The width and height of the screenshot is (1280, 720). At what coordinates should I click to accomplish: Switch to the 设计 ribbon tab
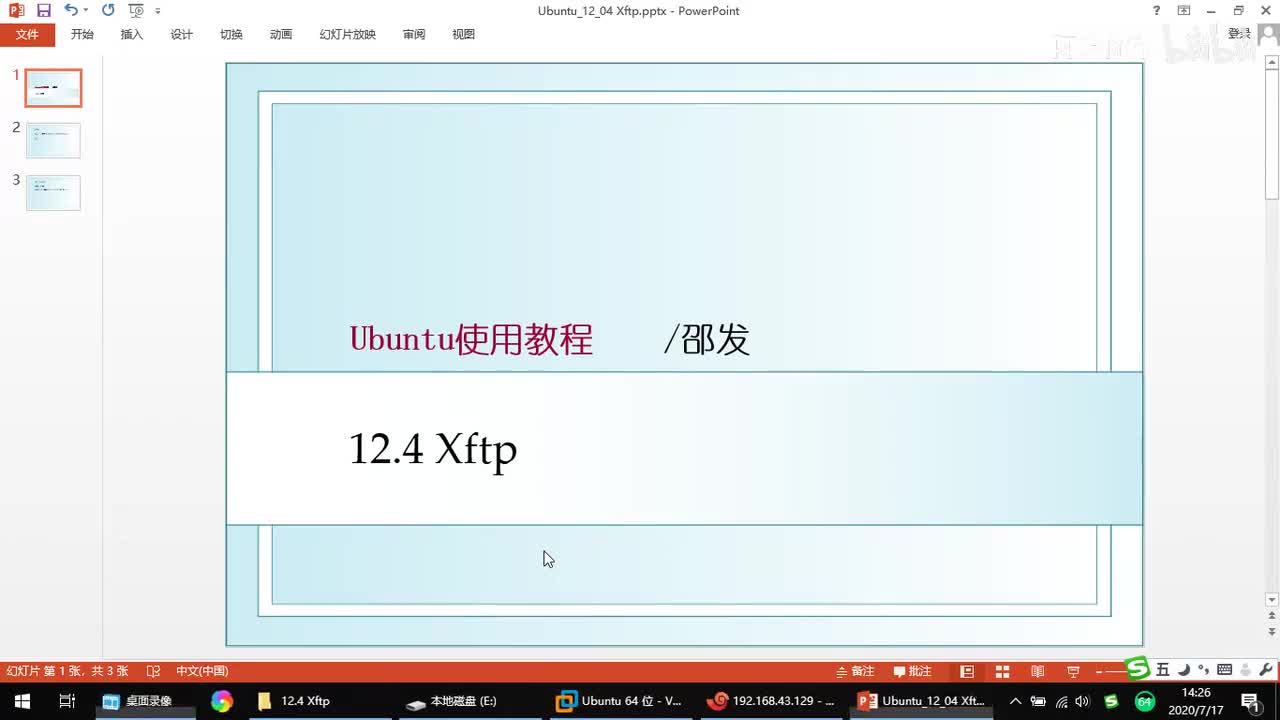181,34
